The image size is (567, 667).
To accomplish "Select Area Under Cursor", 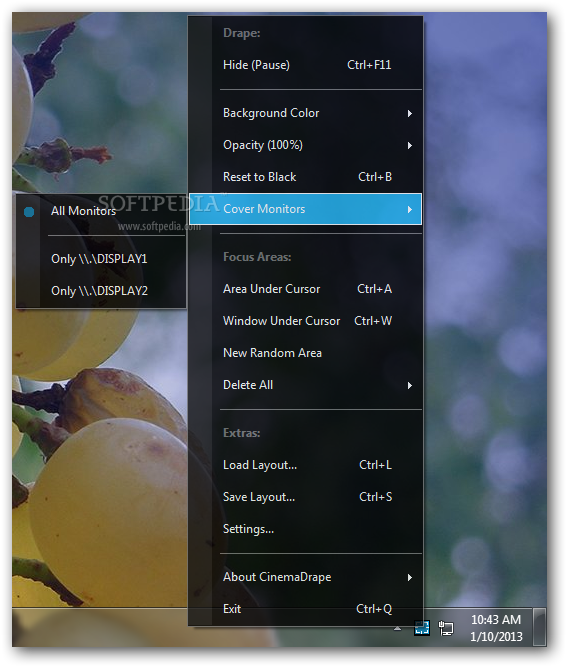I will coord(305,289).
